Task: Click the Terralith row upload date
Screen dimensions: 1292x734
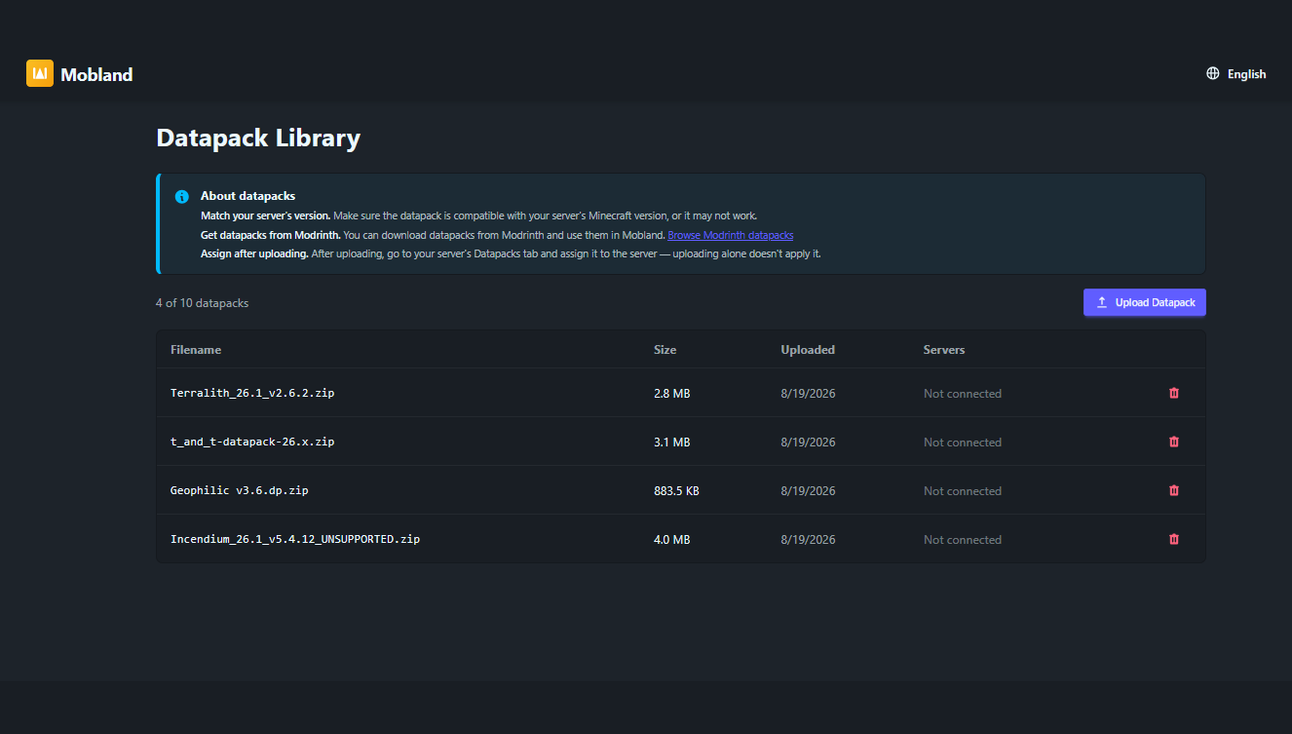Action: (x=808, y=394)
